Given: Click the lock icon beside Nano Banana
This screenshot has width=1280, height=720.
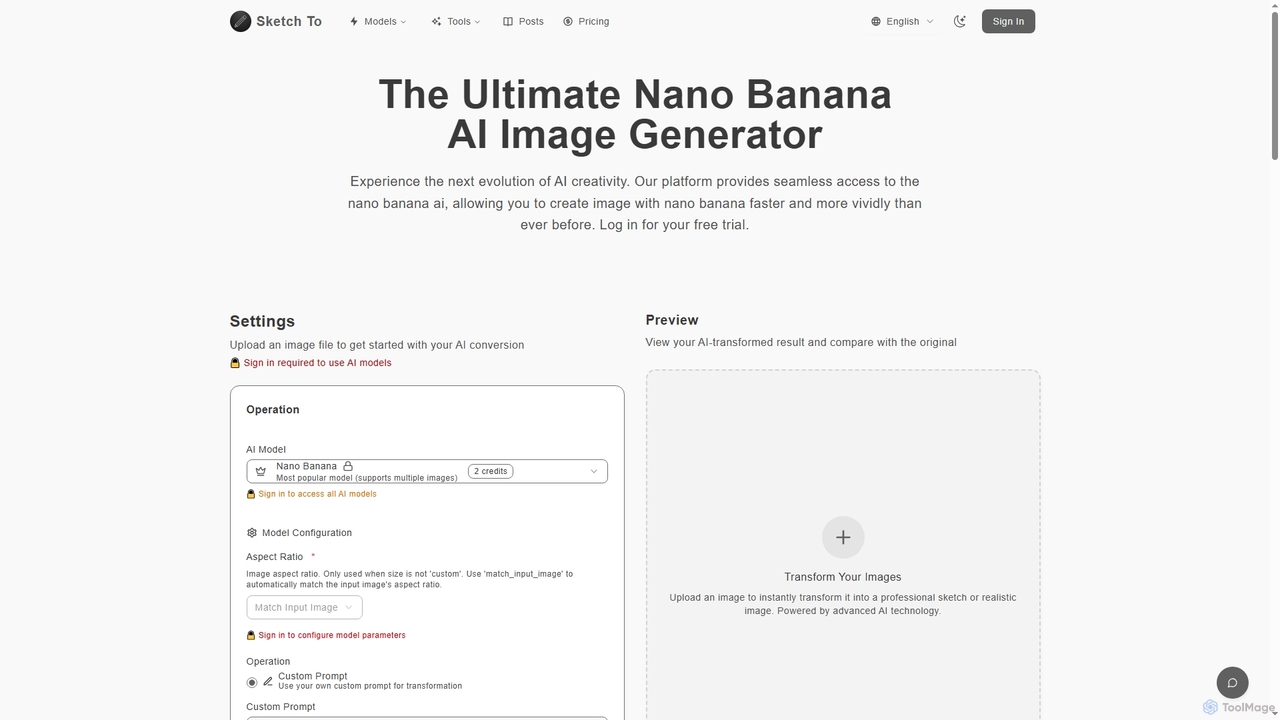Looking at the screenshot, I should (x=348, y=466).
